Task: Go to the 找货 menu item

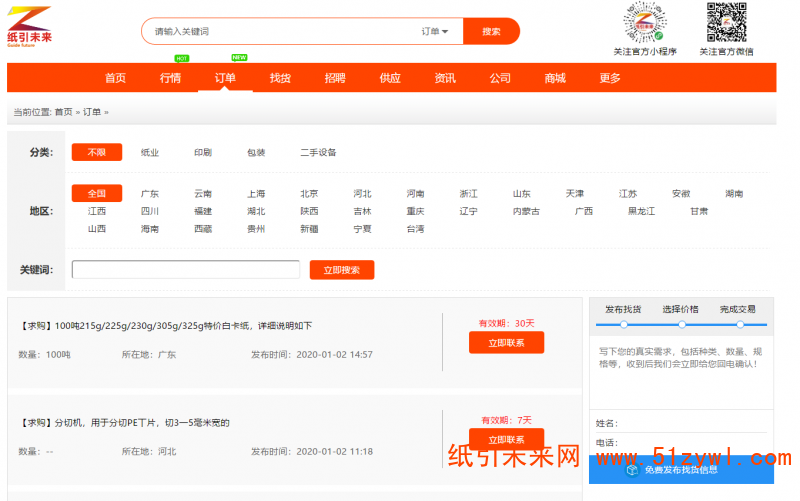Action: 280,78
